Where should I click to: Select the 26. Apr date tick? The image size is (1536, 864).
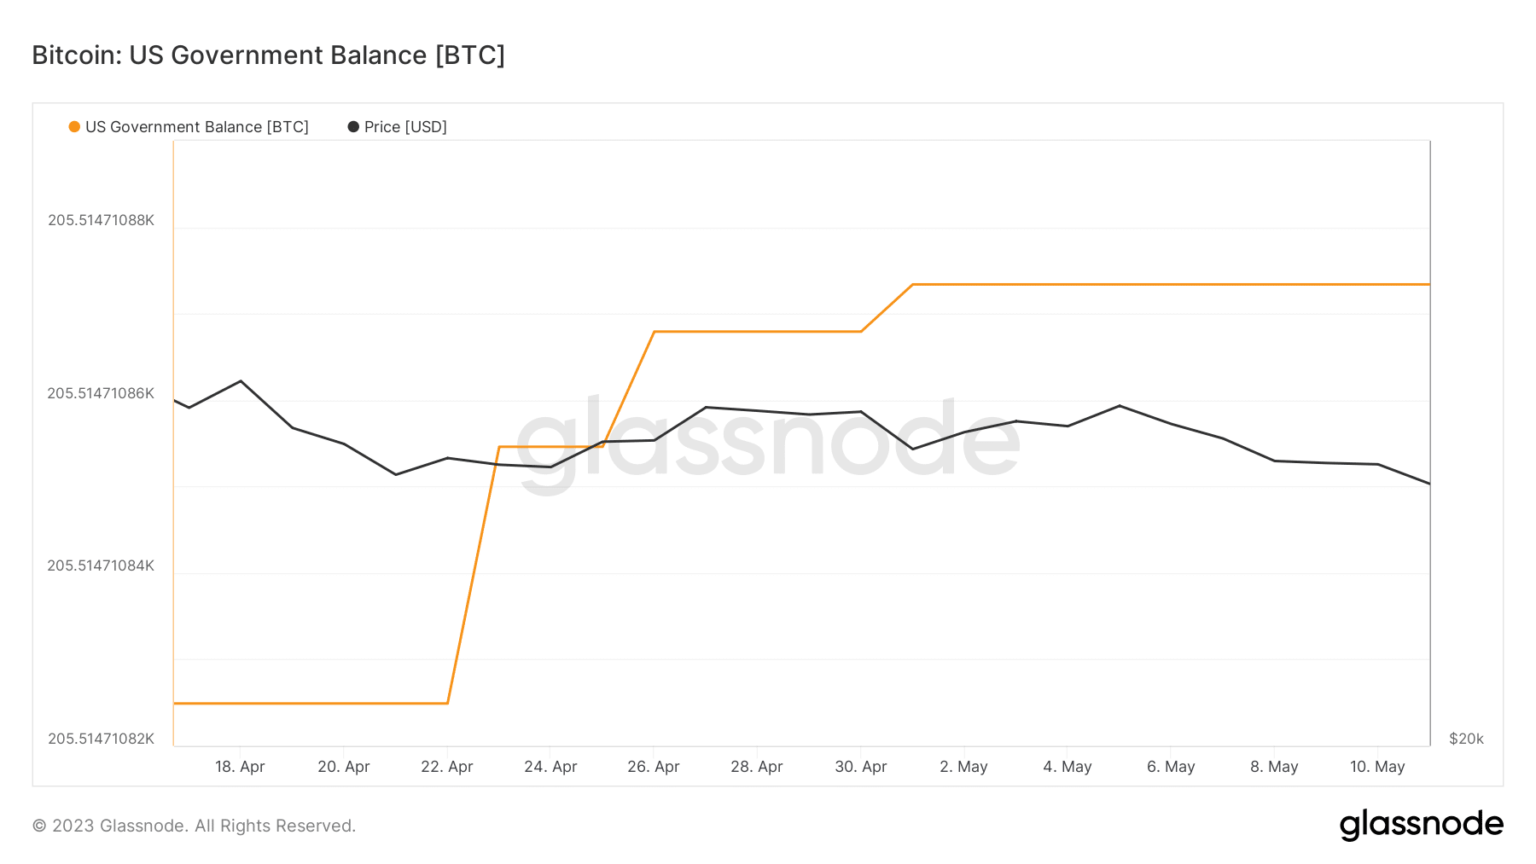click(653, 767)
